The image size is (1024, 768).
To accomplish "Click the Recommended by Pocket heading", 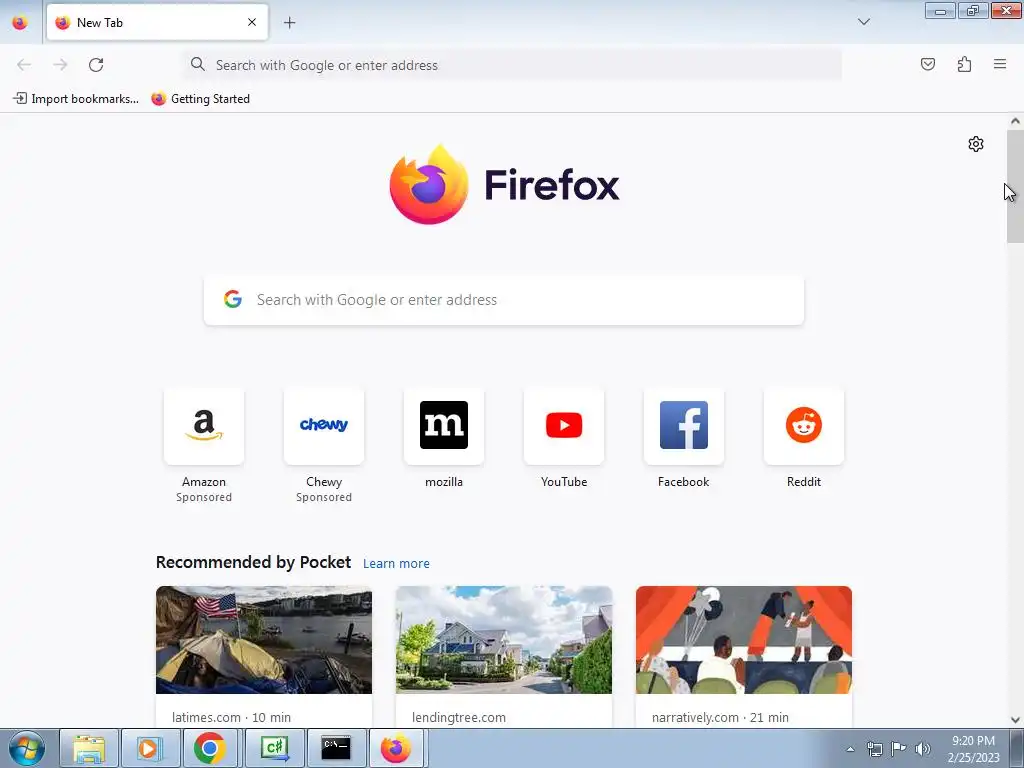I will [253, 562].
